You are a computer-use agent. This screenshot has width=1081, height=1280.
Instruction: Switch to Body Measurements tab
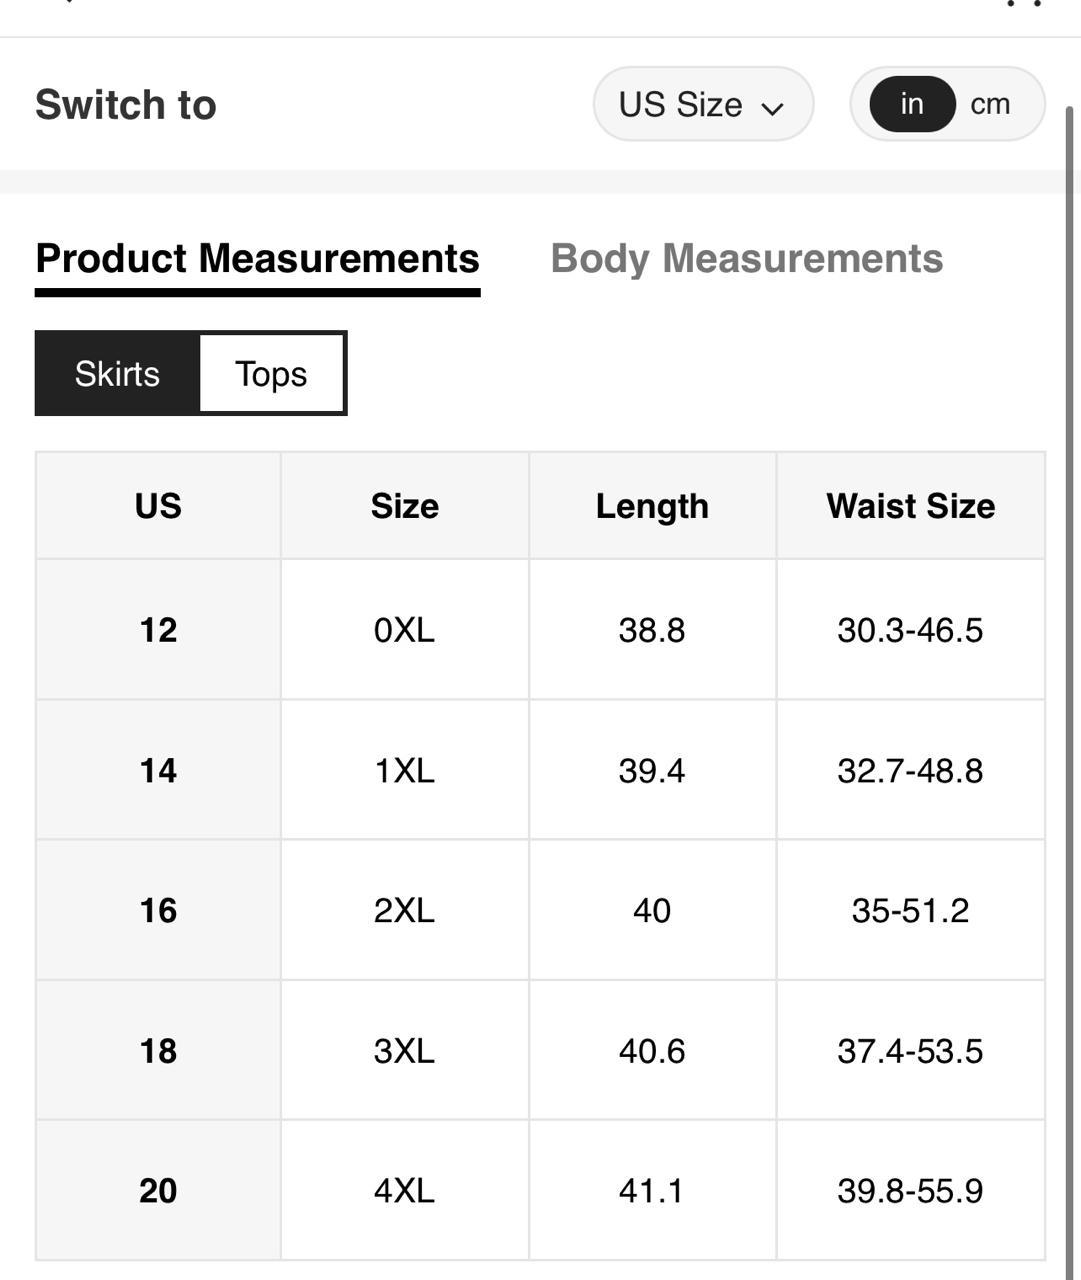746,259
